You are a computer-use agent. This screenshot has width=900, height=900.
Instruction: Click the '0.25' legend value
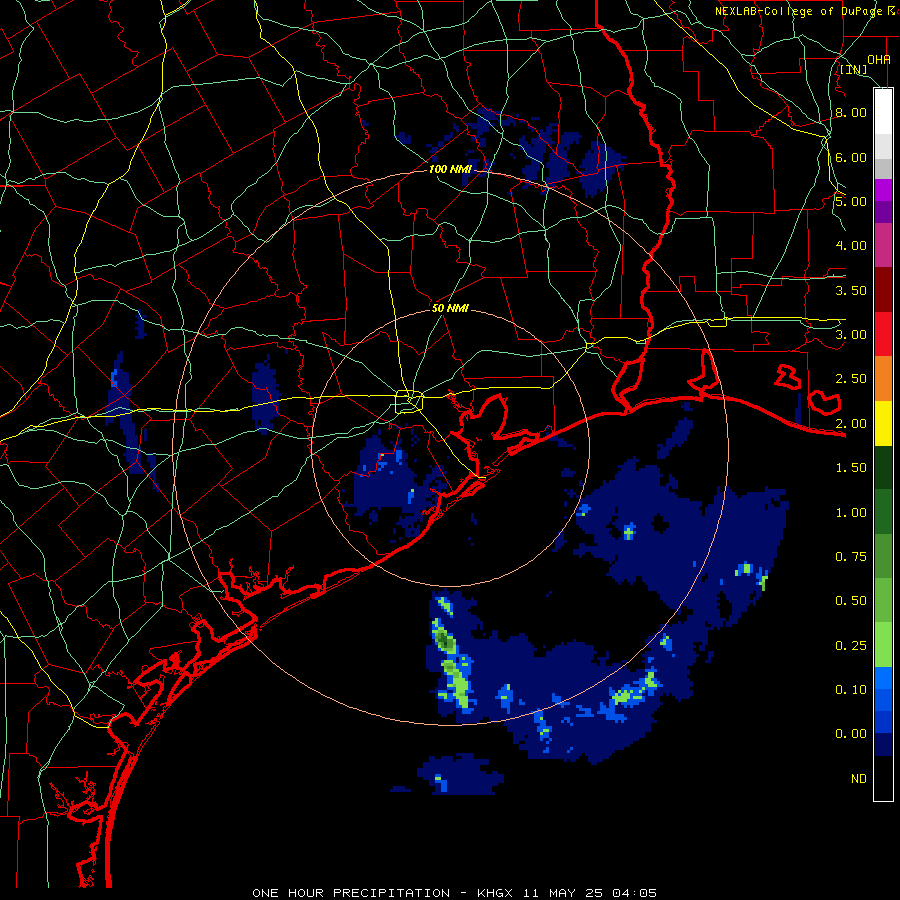[851, 646]
